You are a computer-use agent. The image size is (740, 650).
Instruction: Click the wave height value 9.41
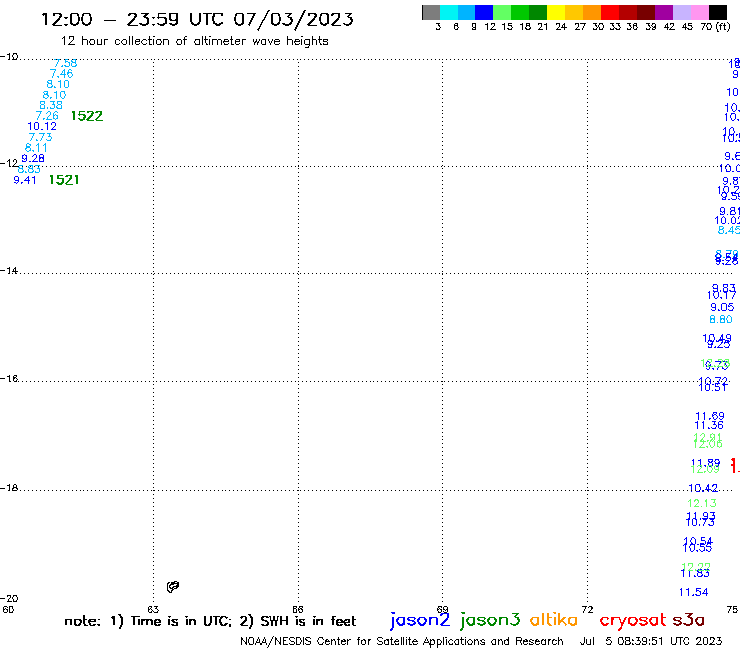tap(25, 180)
